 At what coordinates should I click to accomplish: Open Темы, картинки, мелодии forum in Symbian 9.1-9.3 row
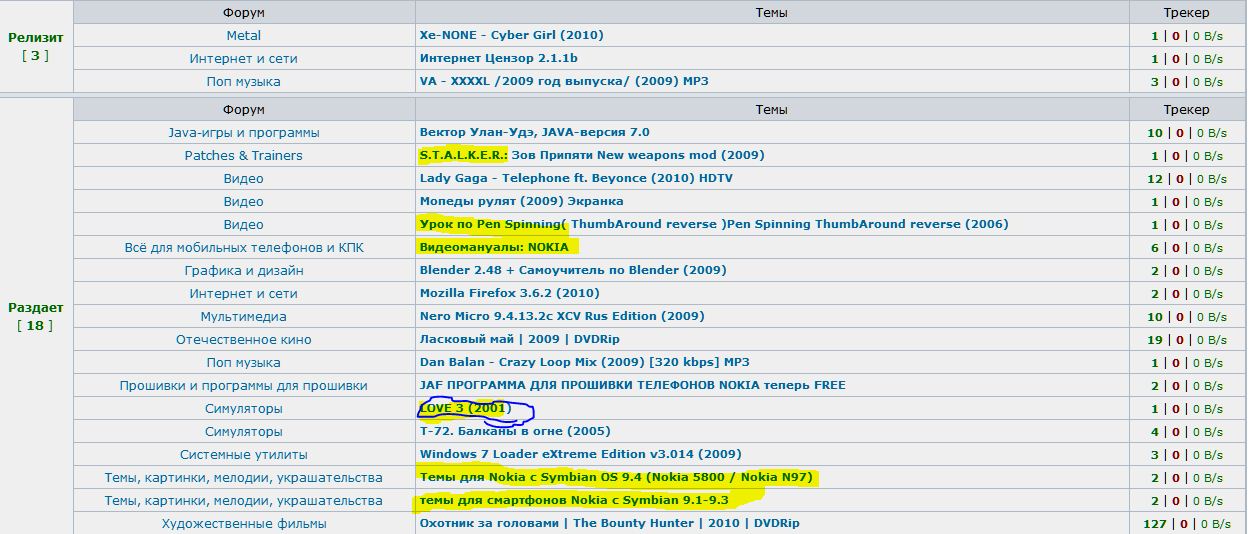pyautogui.click(x=243, y=500)
